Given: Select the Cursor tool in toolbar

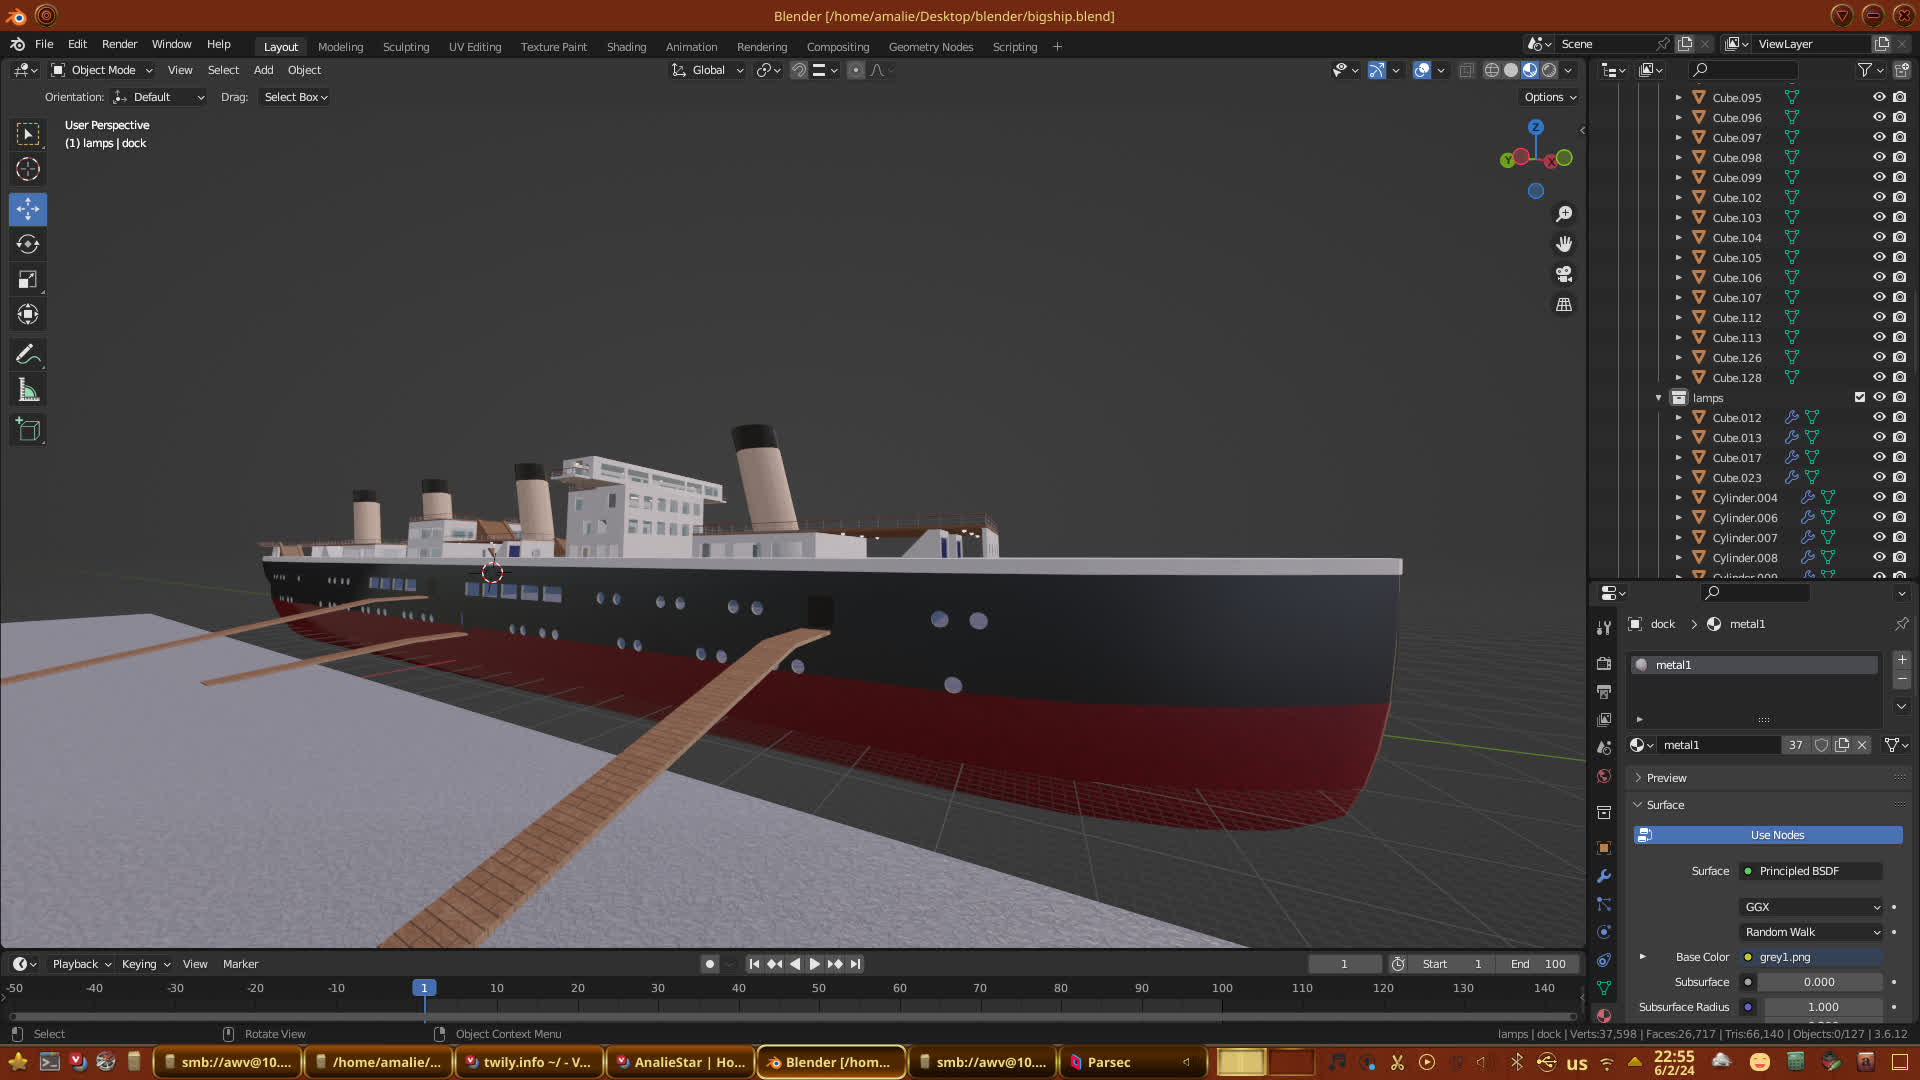Looking at the screenshot, I should coord(28,169).
